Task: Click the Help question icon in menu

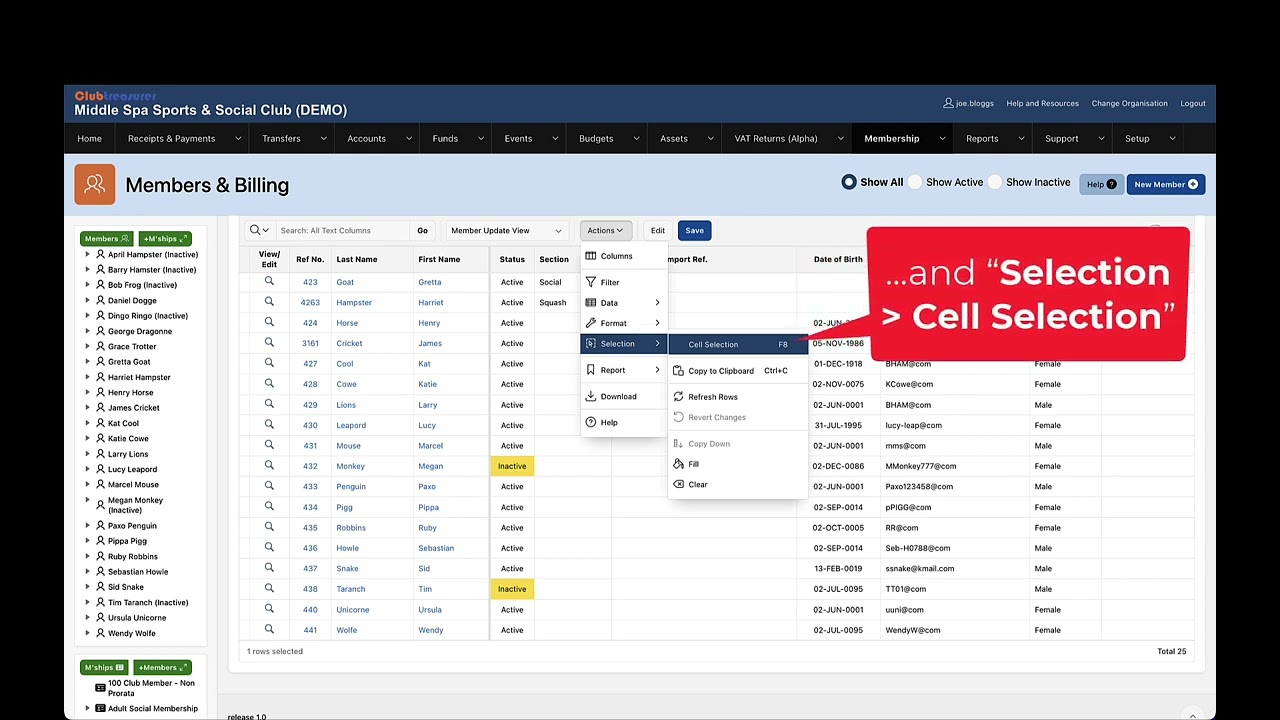Action: (591, 422)
